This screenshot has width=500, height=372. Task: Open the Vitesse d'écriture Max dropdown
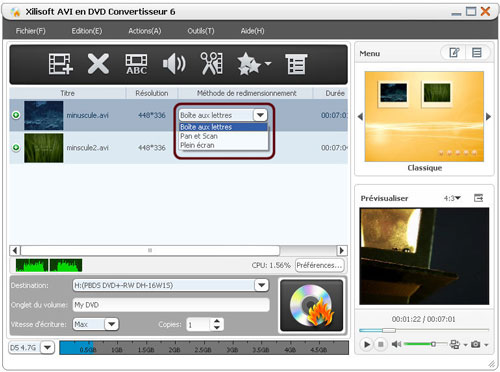point(112,324)
